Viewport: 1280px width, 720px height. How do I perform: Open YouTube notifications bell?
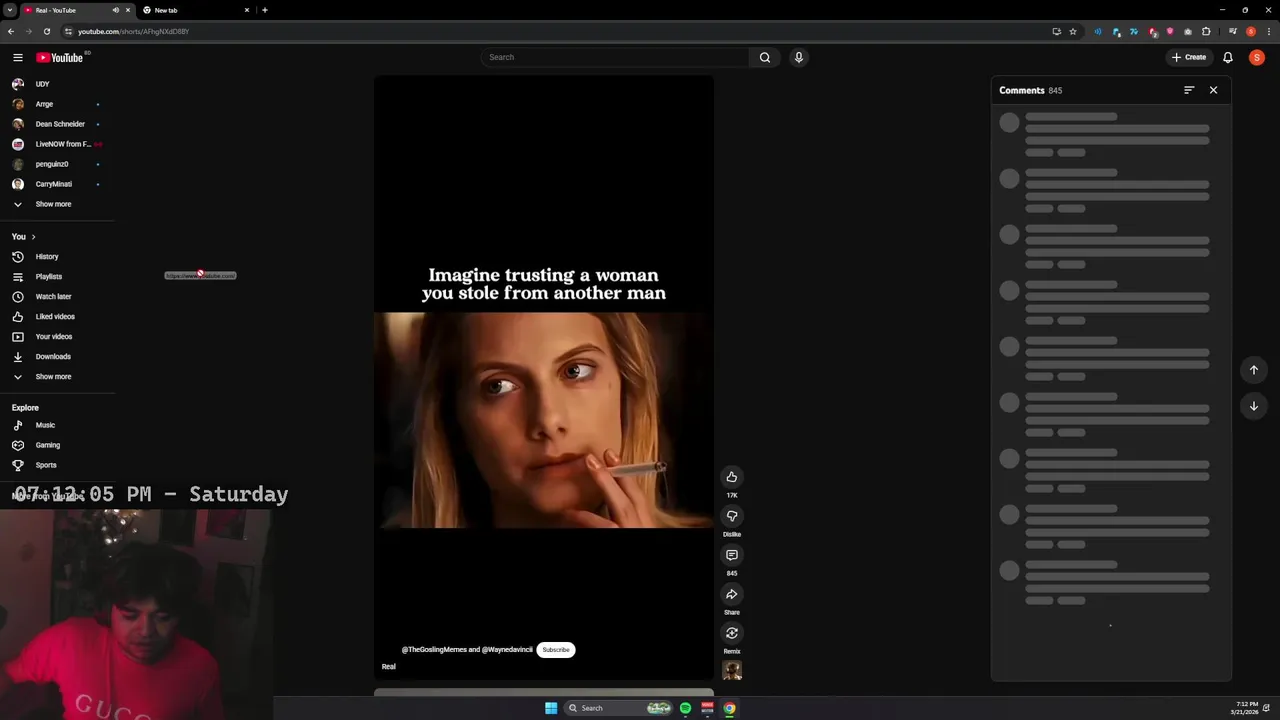tap(1228, 57)
